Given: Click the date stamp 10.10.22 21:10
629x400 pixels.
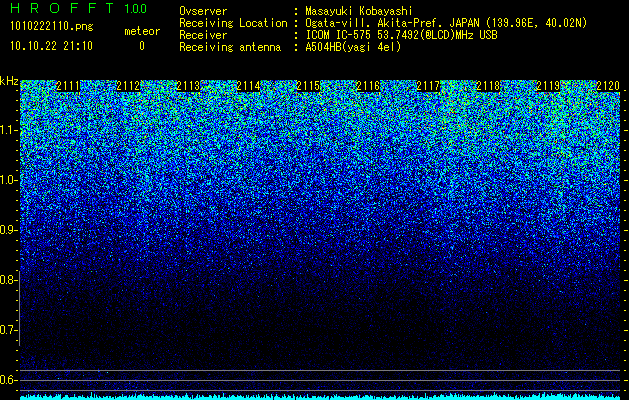Looking at the screenshot, I should pos(51,46).
